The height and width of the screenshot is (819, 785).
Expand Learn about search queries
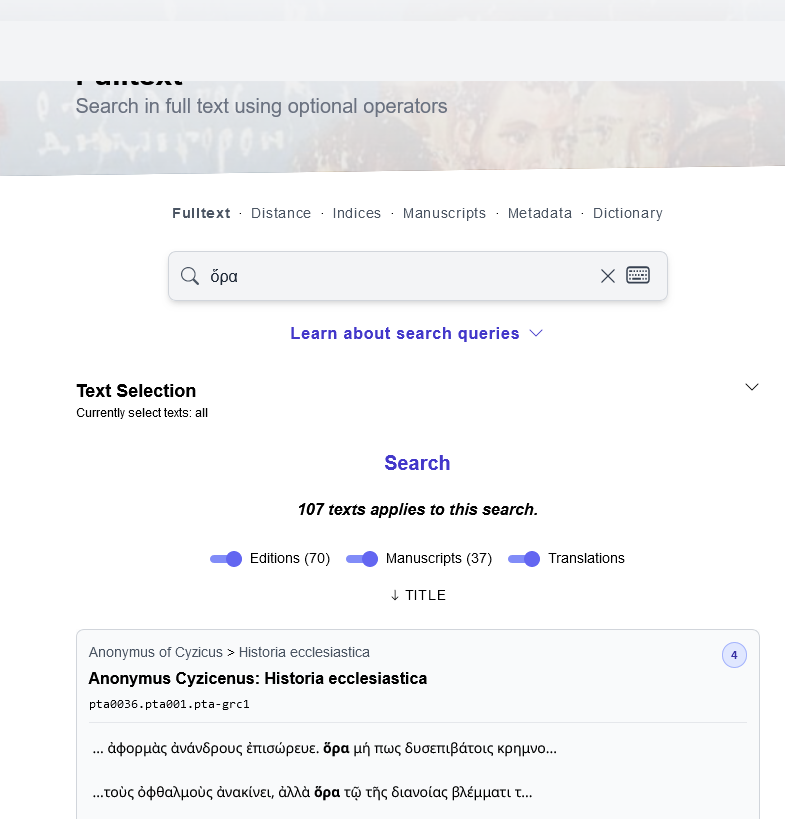coord(417,333)
